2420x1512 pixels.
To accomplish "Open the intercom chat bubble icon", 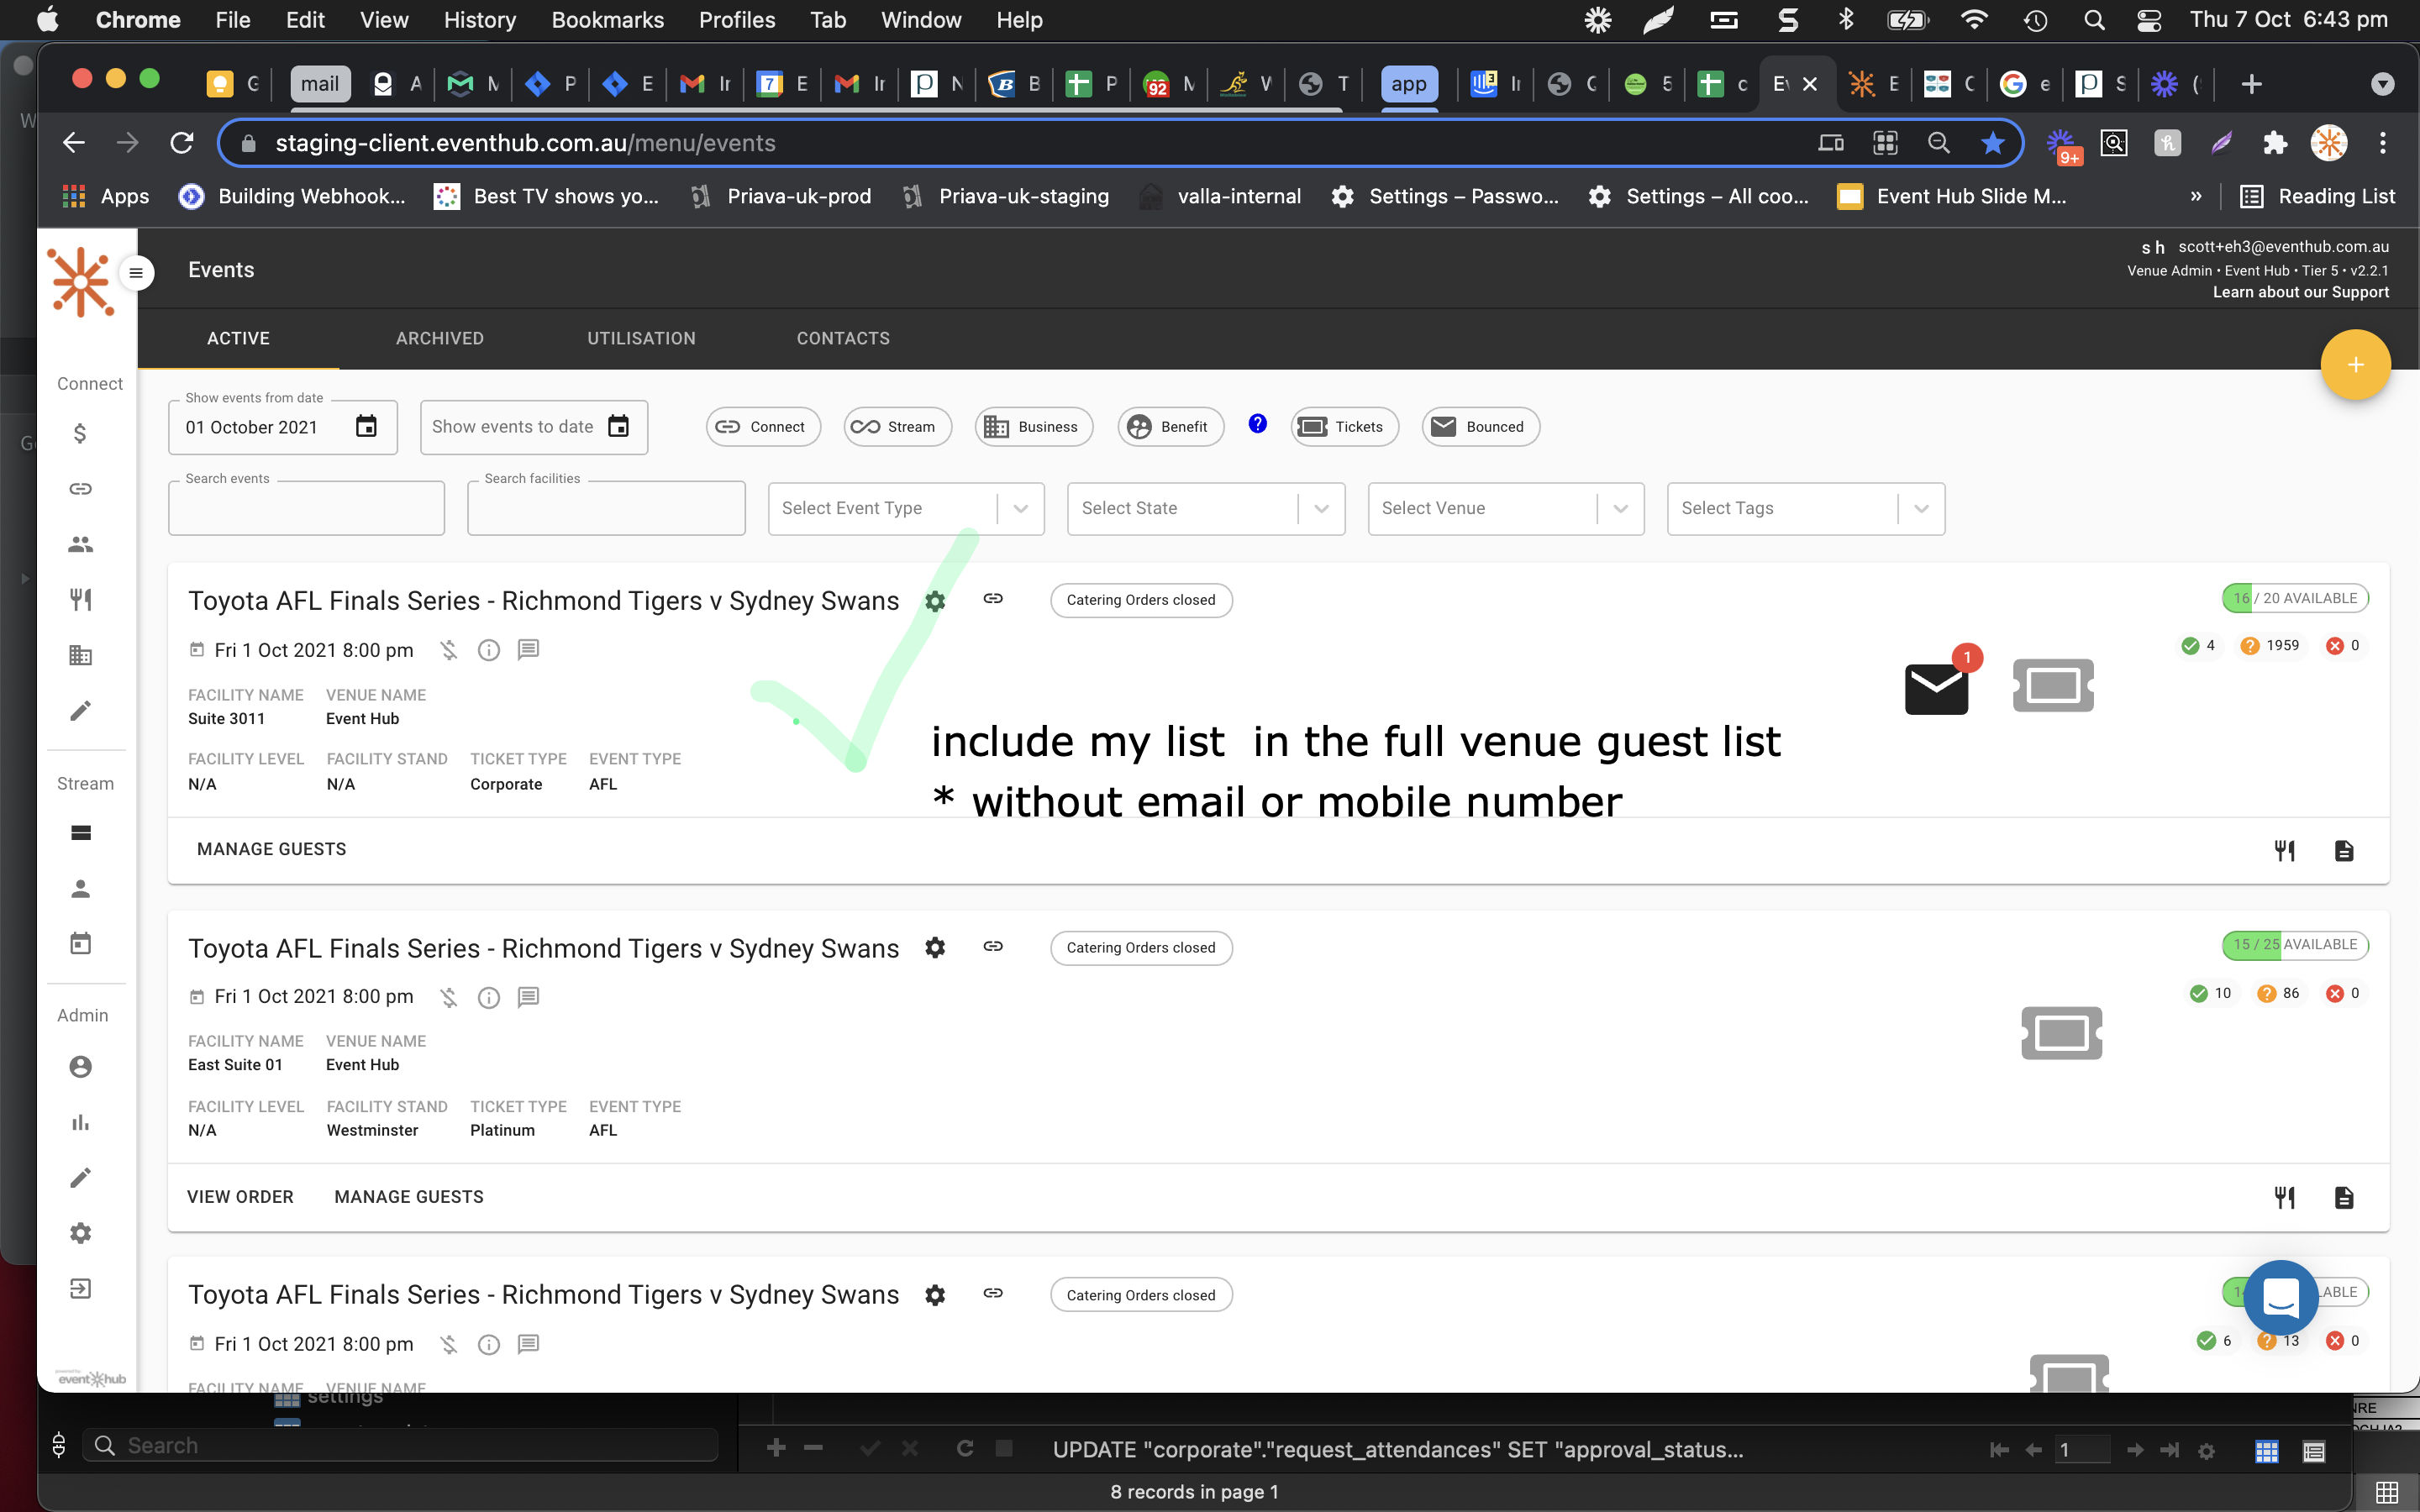I will coord(2281,1297).
